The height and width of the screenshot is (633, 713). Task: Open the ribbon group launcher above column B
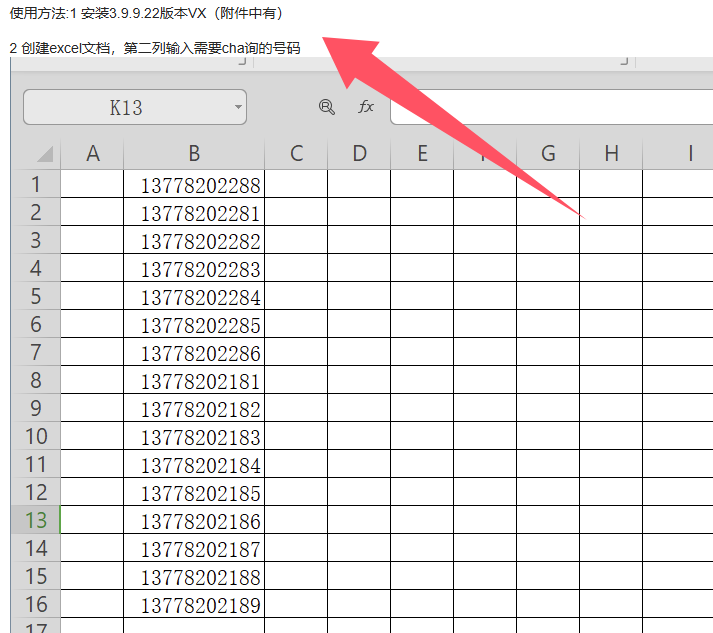click(x=242, y=62)
